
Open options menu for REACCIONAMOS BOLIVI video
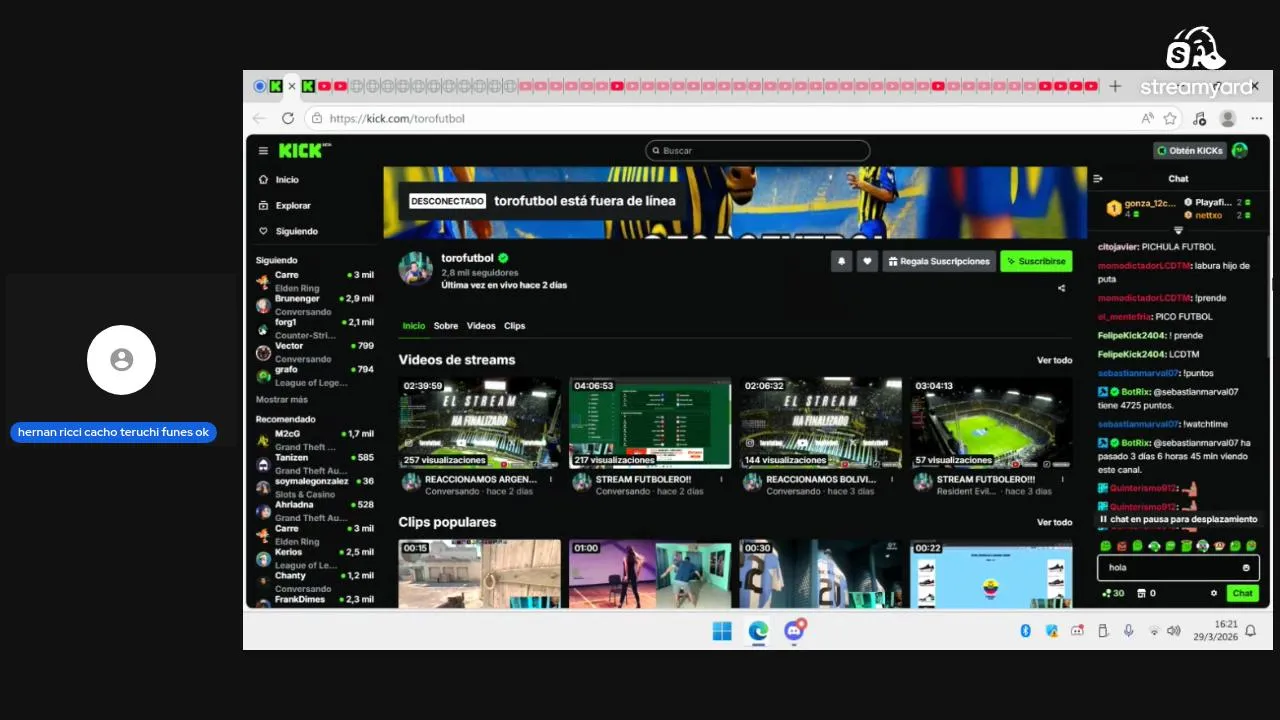click(x=892, y=479)
